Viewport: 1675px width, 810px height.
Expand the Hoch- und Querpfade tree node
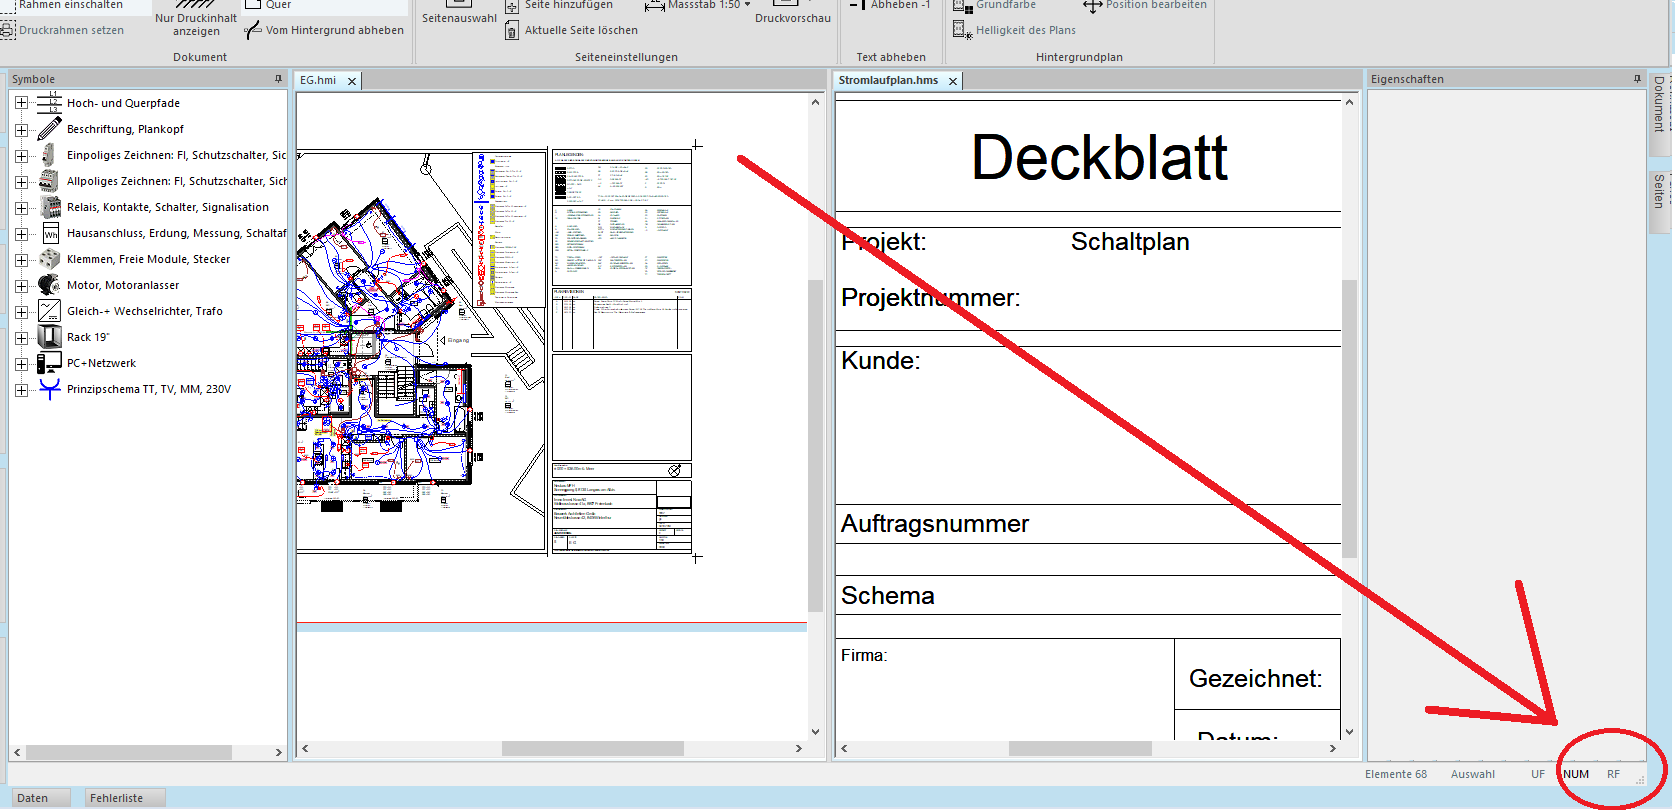pos(21,103)
